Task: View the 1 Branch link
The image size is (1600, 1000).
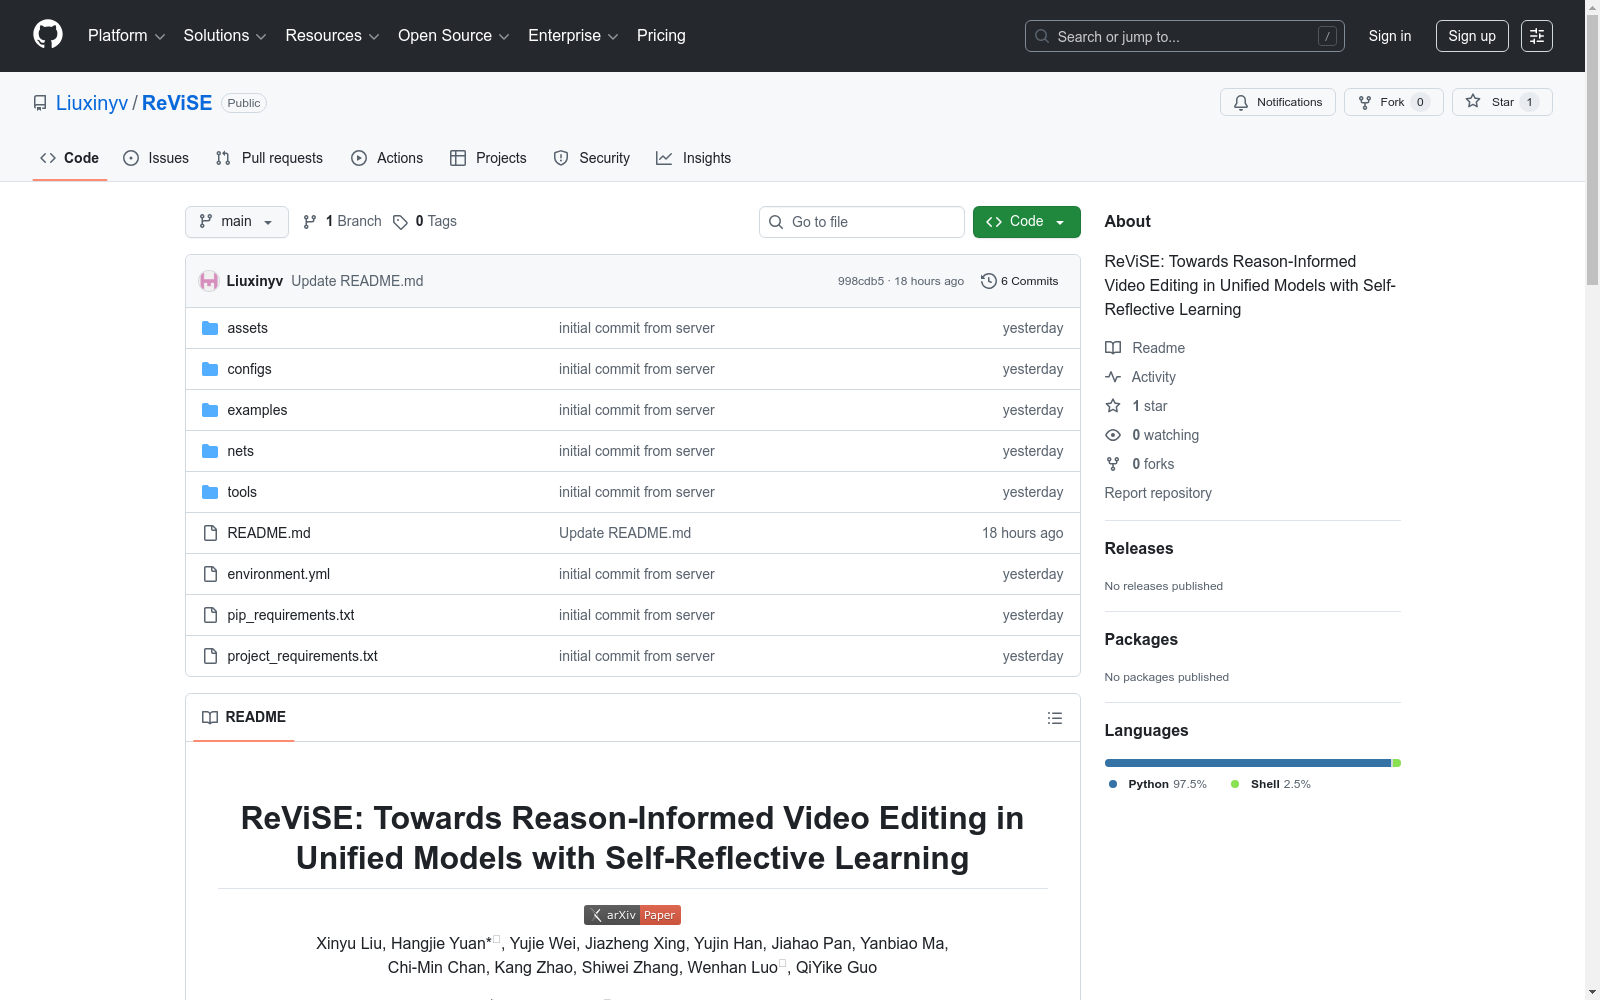Action: pos(342,221)
